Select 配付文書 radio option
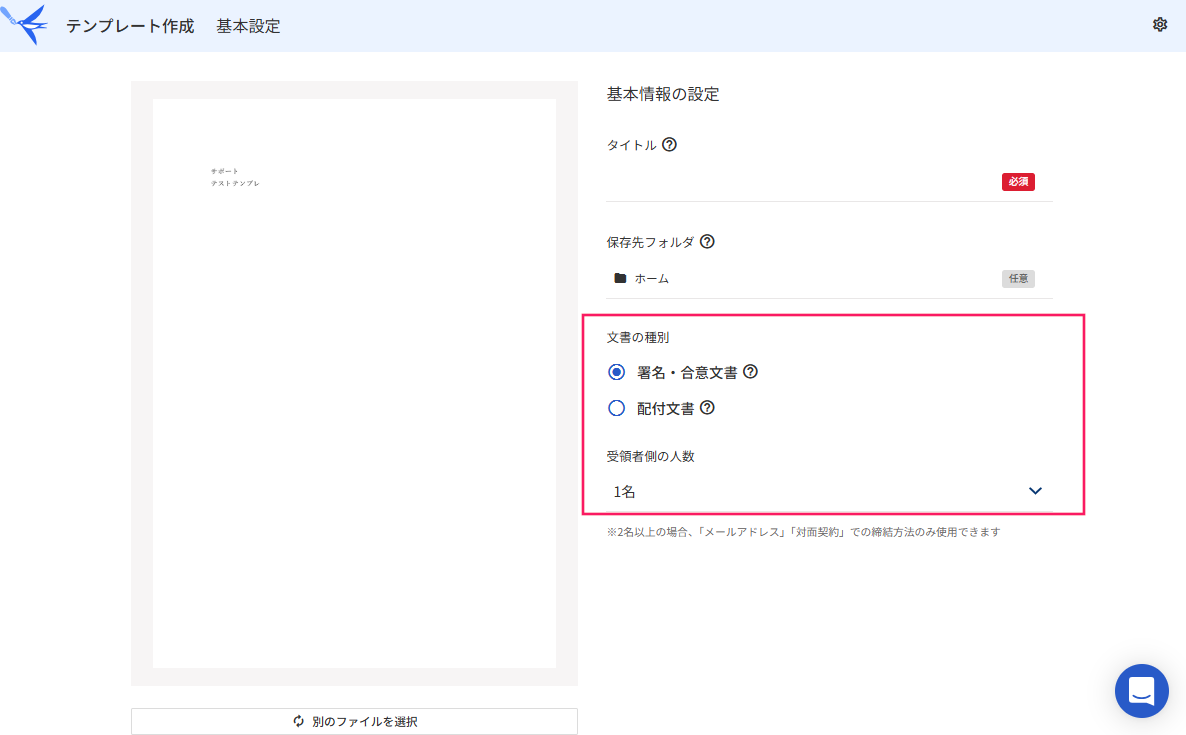Image resolution: width=1186 pixels, height=735 pixels. click(616, 408)
